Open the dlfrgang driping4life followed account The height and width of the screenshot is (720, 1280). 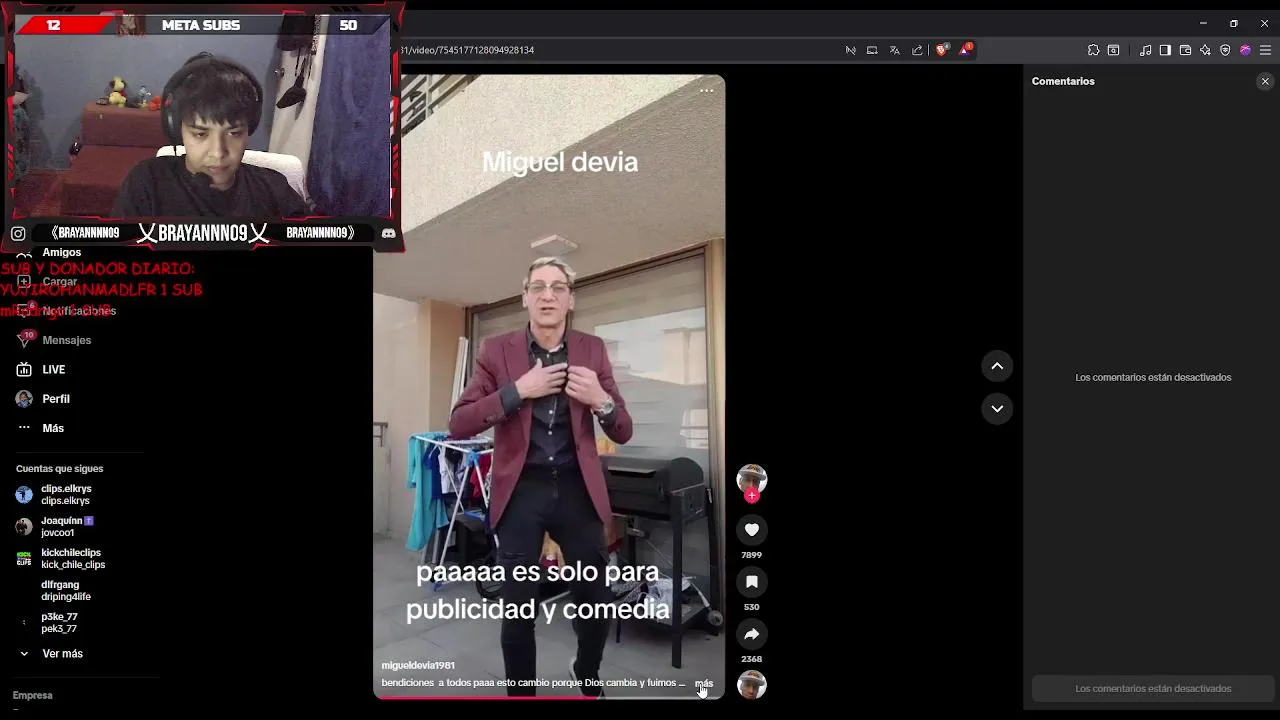click(x=66, y=591)
